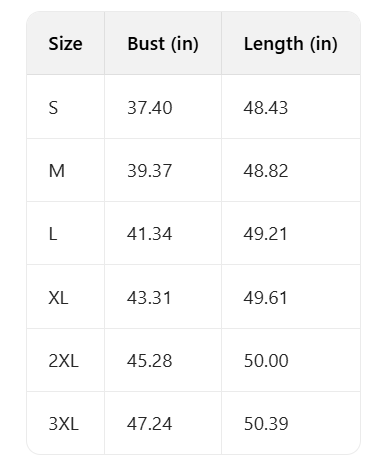Click the Size column header
The width and height of the screenshot is (390, 473).
pyautogui.click(x=65, y=44)
